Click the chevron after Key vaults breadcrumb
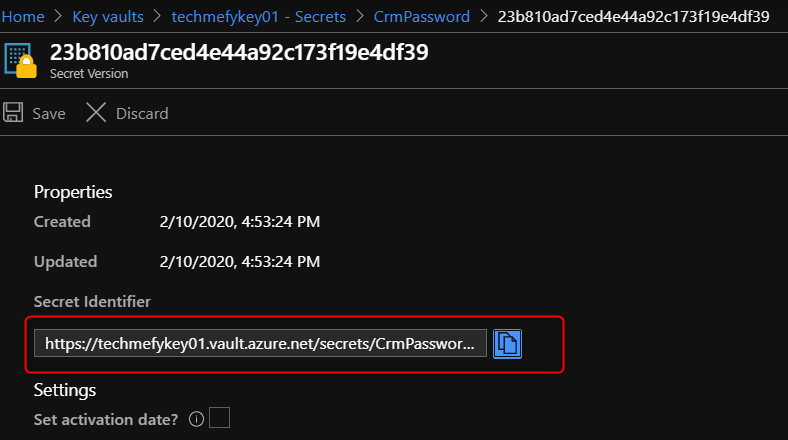Screen dimensions: 788x440 tap(158, 17)
